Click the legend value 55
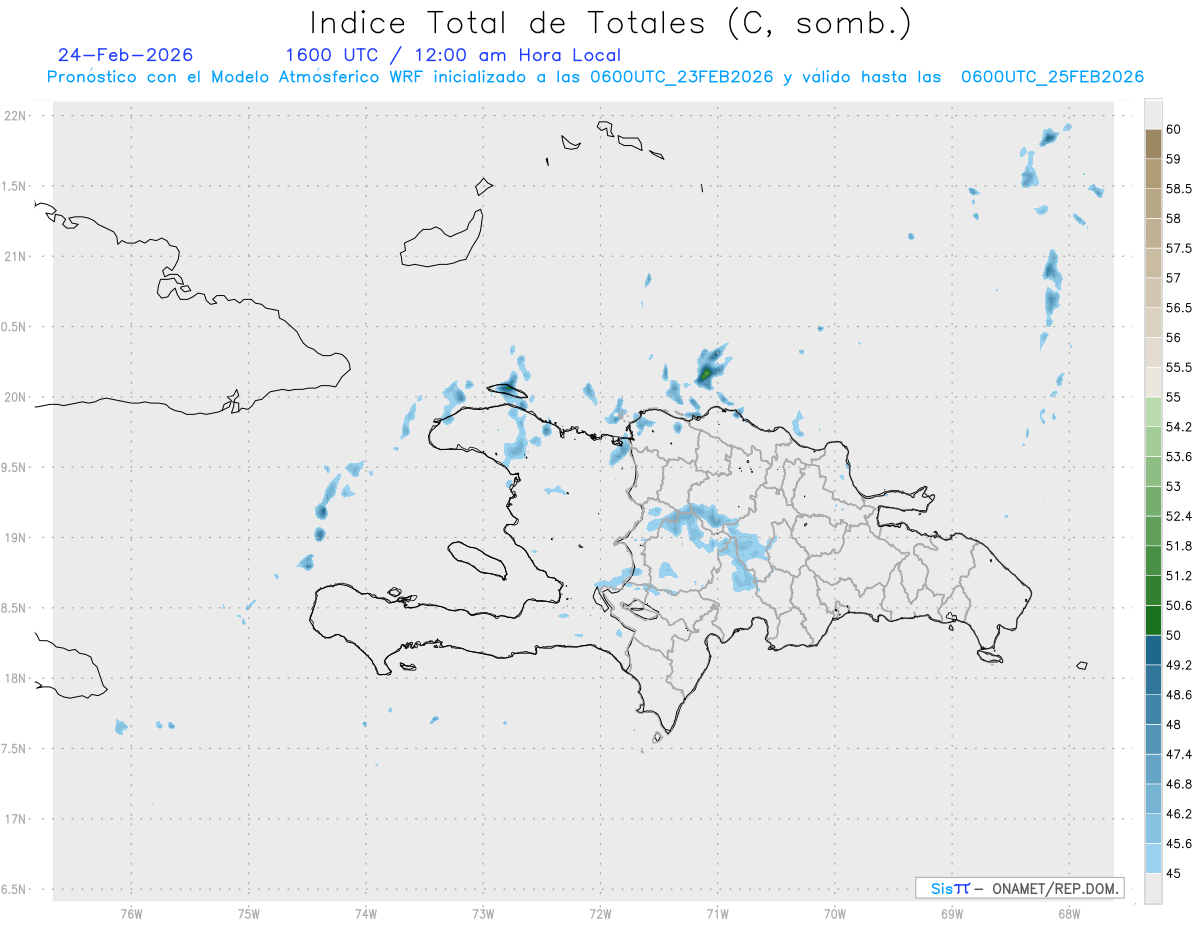 (x=1174, y=397)
